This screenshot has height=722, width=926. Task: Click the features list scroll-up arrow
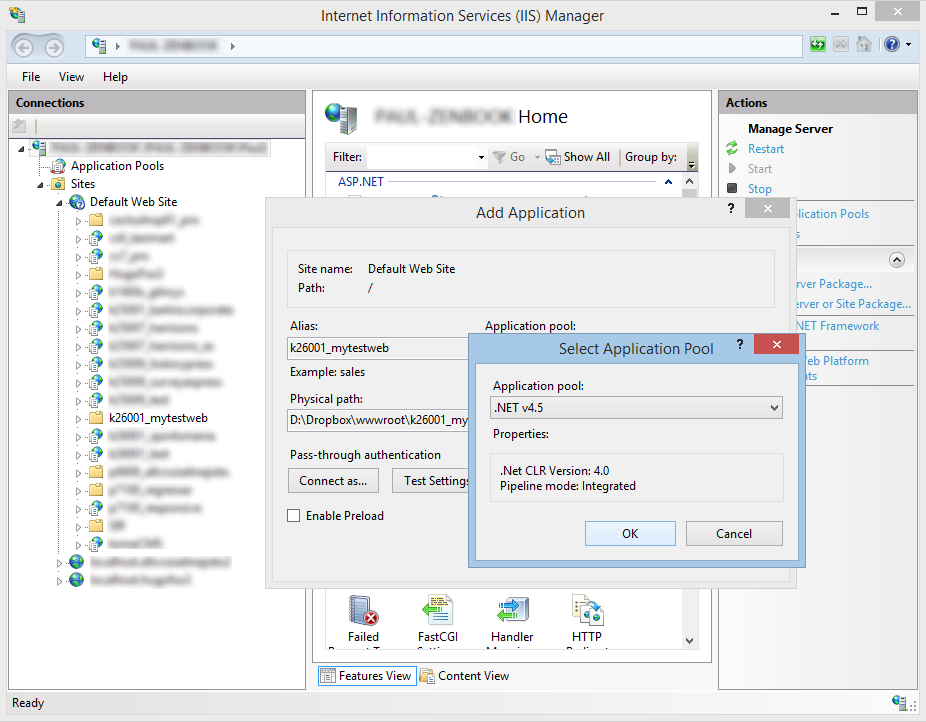pyautogui.click(x=689, y=182)
